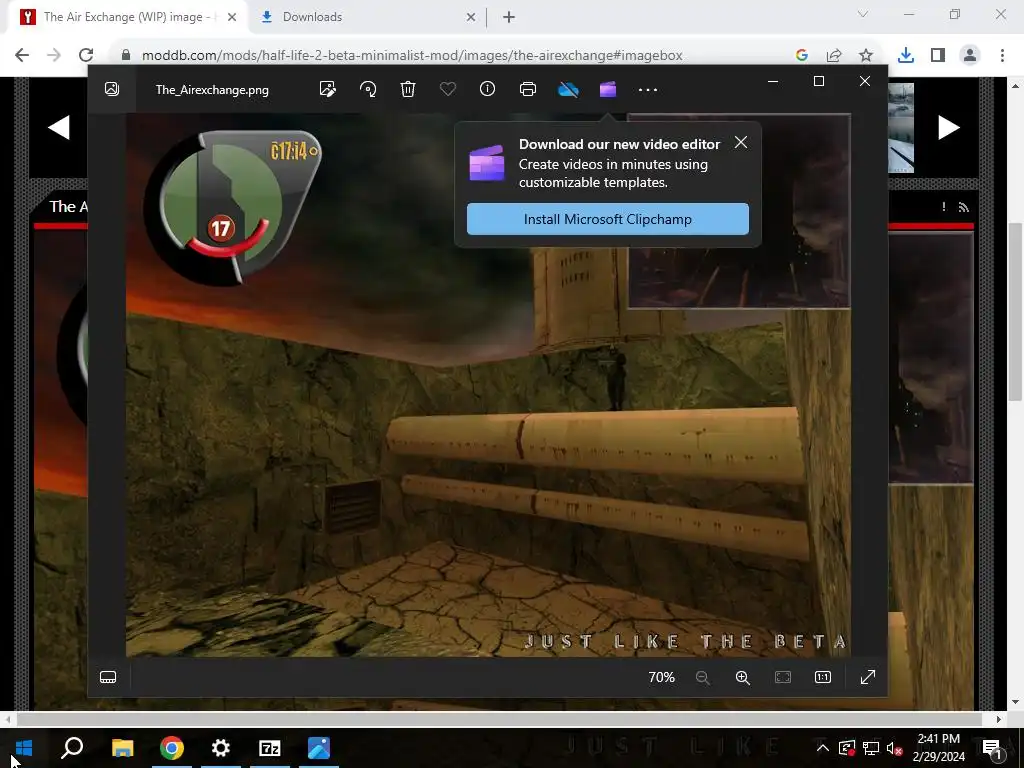Click the moddb.com address bar

(411, 56)
